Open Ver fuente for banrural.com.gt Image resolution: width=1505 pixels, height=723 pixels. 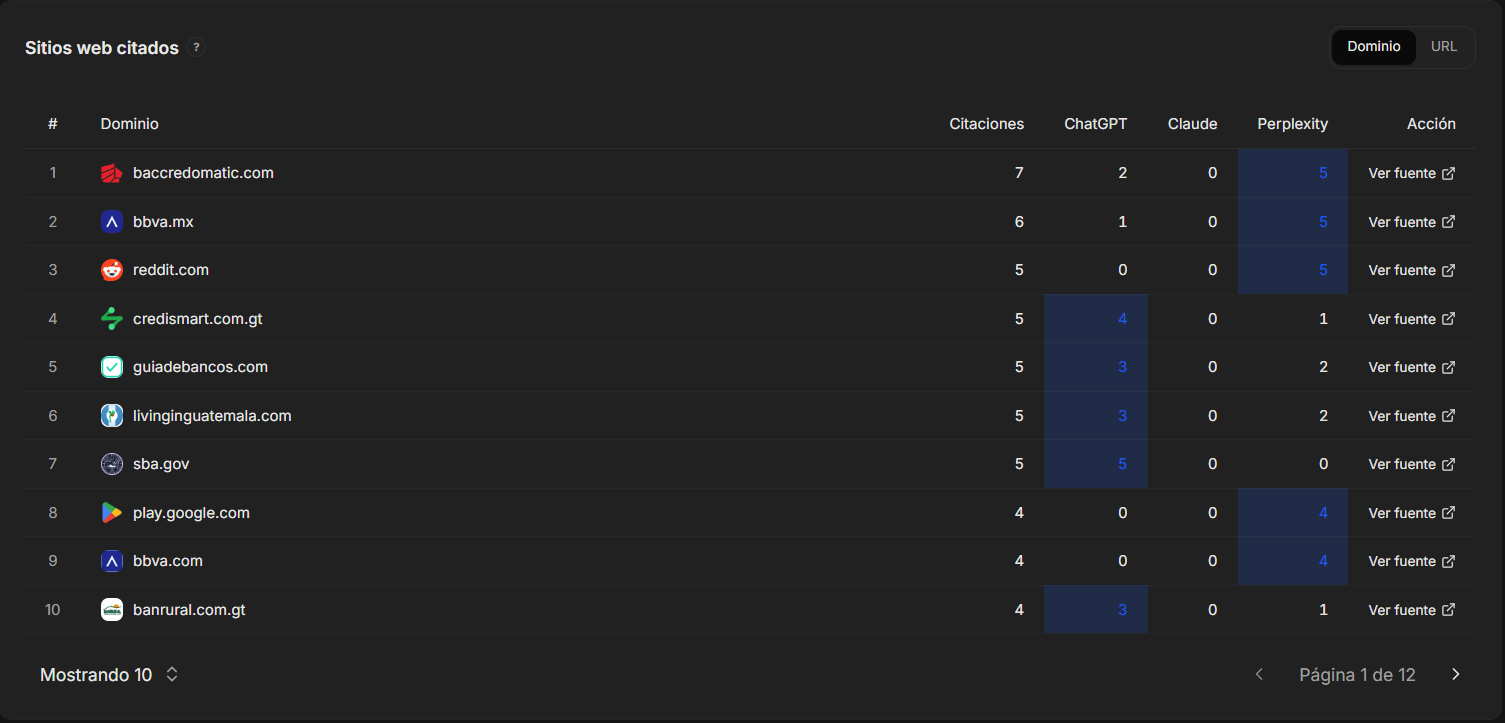click(x=1412, y=610)
